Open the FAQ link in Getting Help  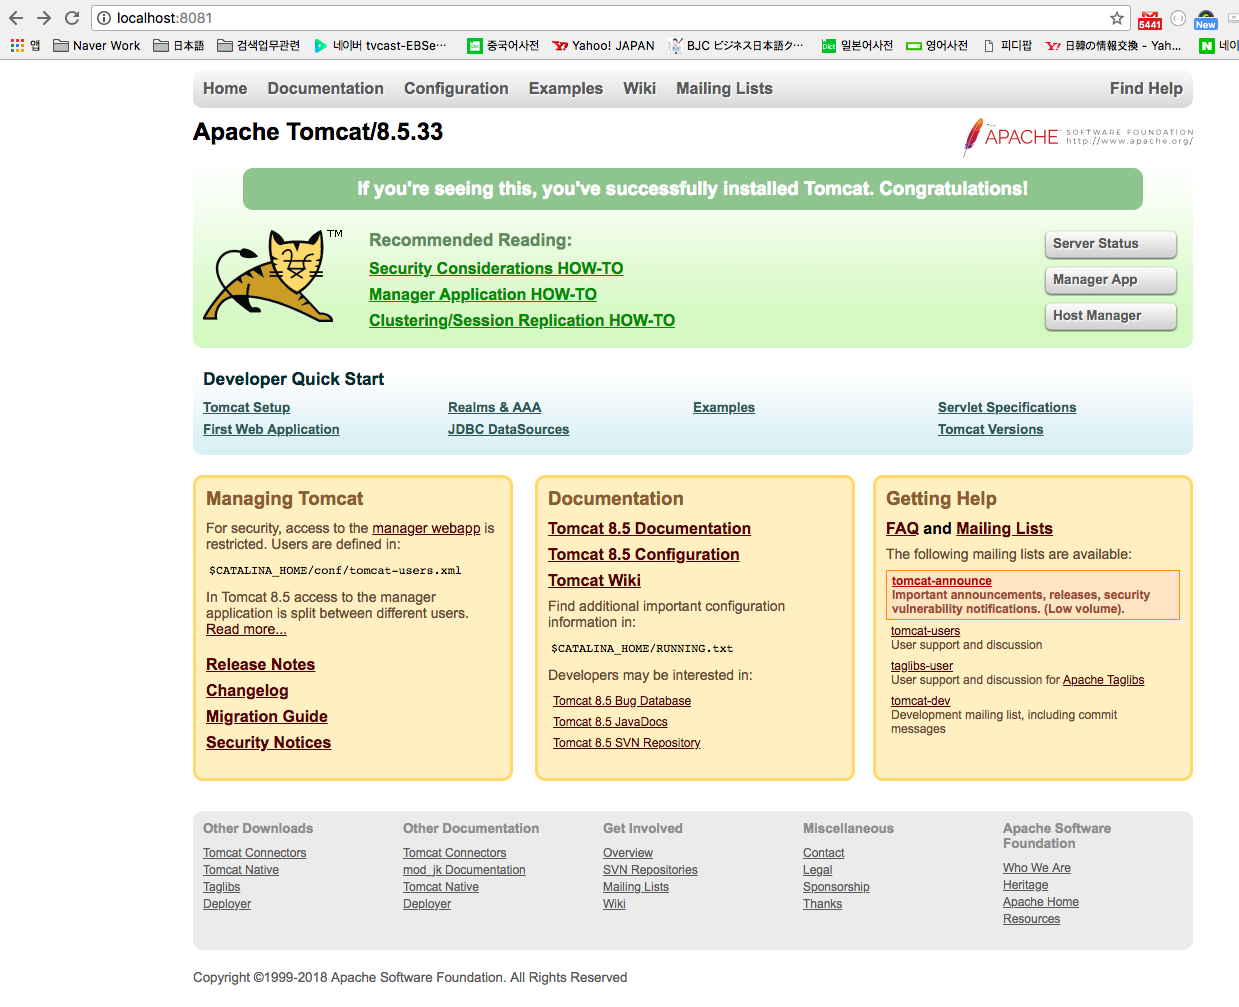902,528
